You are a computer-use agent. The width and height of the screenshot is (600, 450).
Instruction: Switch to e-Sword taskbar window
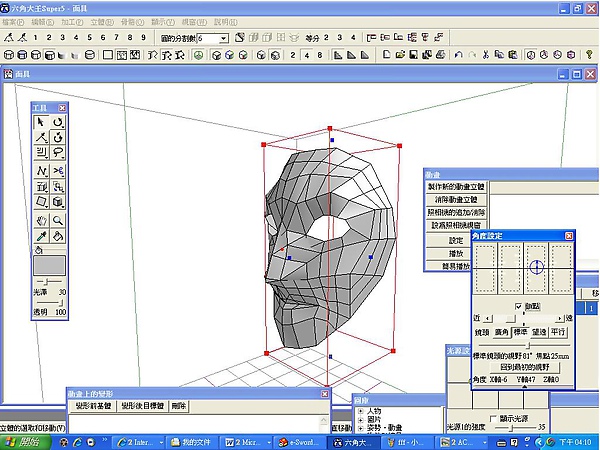300,442
